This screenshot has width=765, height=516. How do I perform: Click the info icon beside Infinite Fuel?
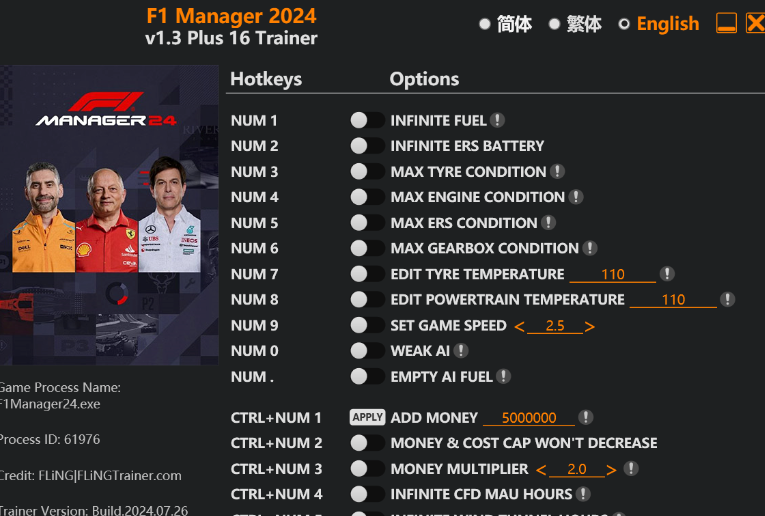click(x=496, y=121)
